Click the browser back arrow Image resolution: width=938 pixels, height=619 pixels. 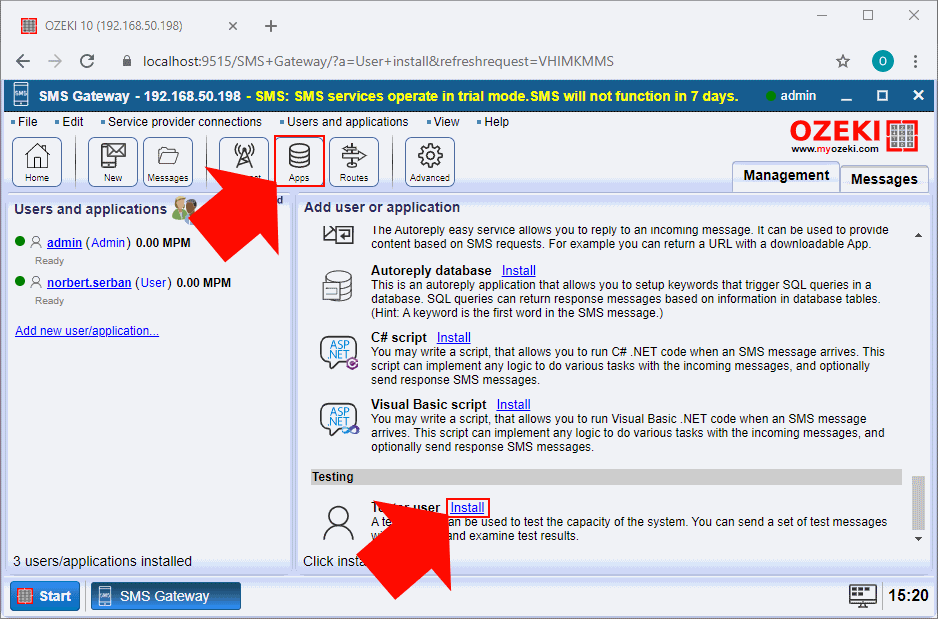coord(23,61)
